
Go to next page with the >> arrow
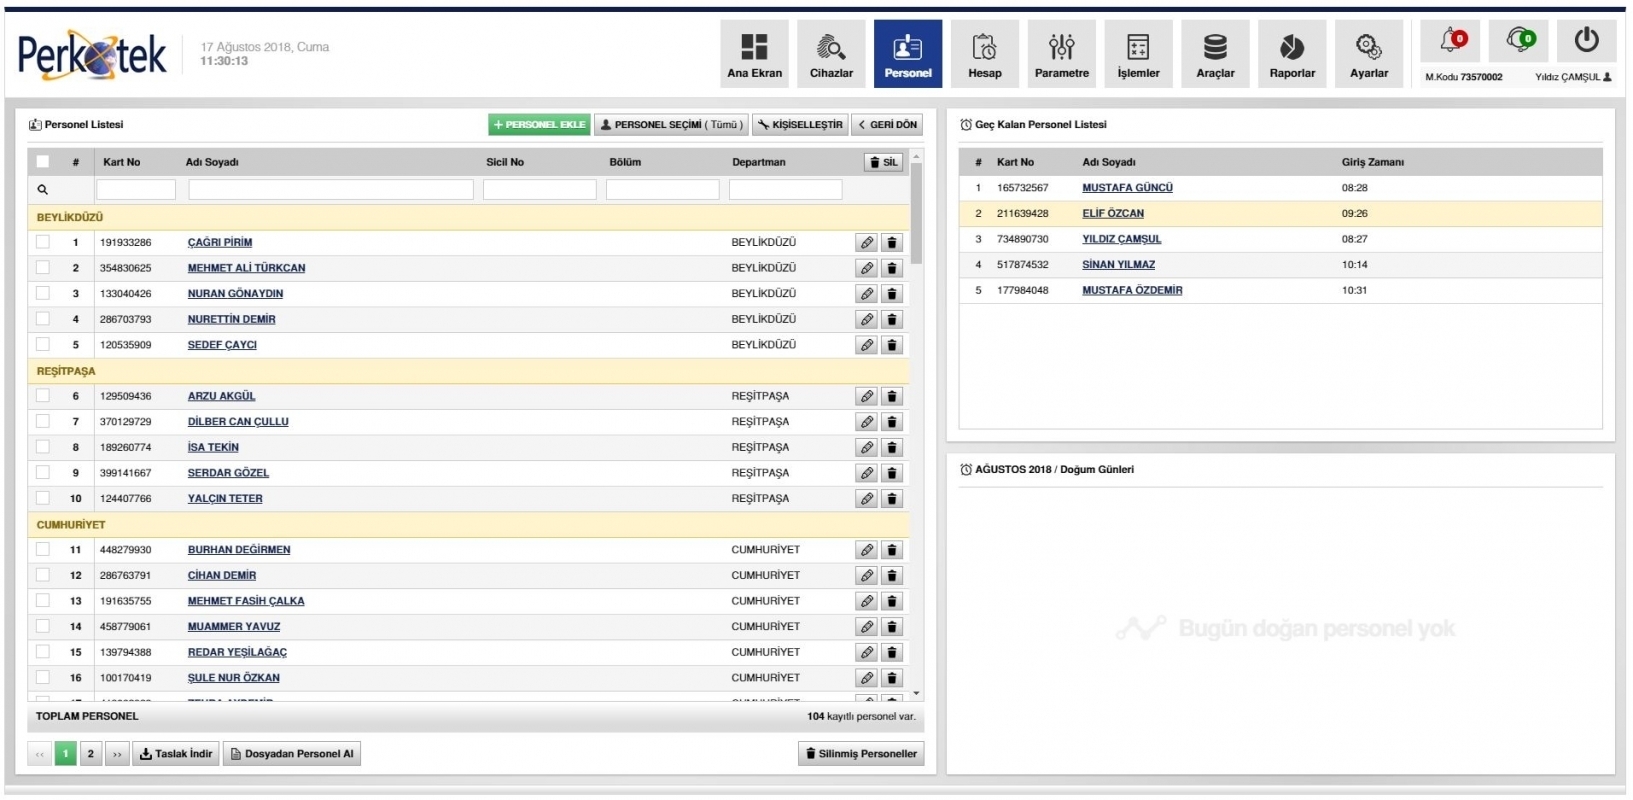pyautogui.click(x=117, y=754)
